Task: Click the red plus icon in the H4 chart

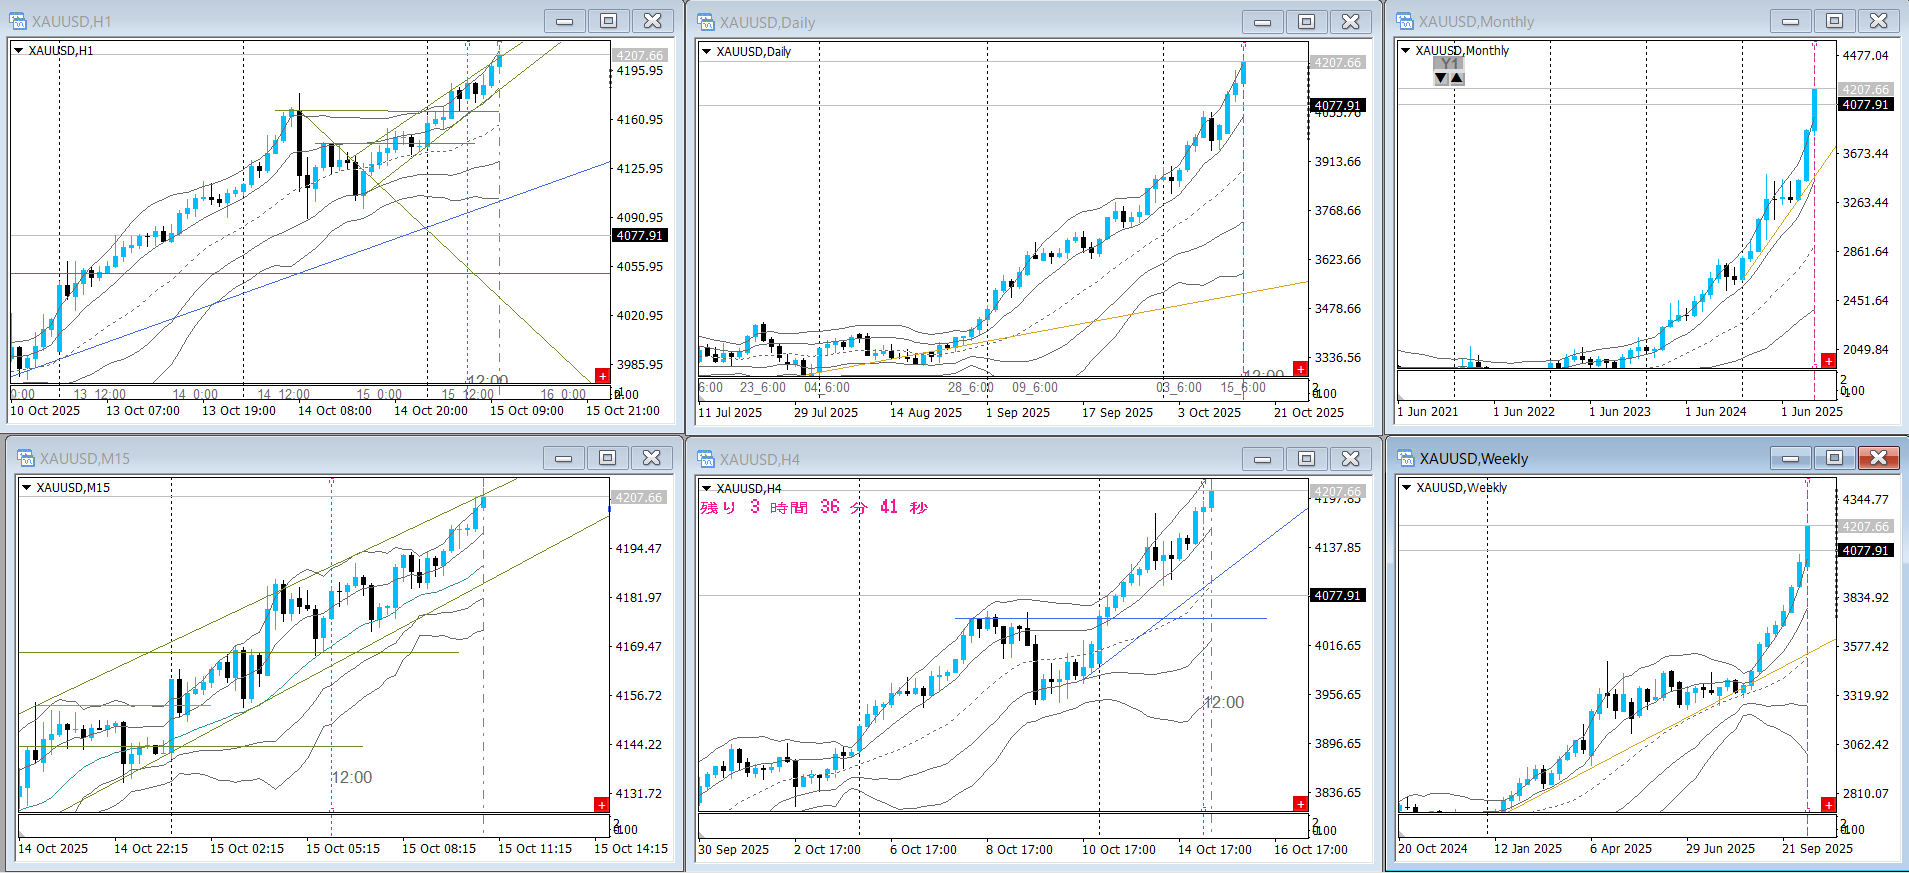Action: [1300, 804]
